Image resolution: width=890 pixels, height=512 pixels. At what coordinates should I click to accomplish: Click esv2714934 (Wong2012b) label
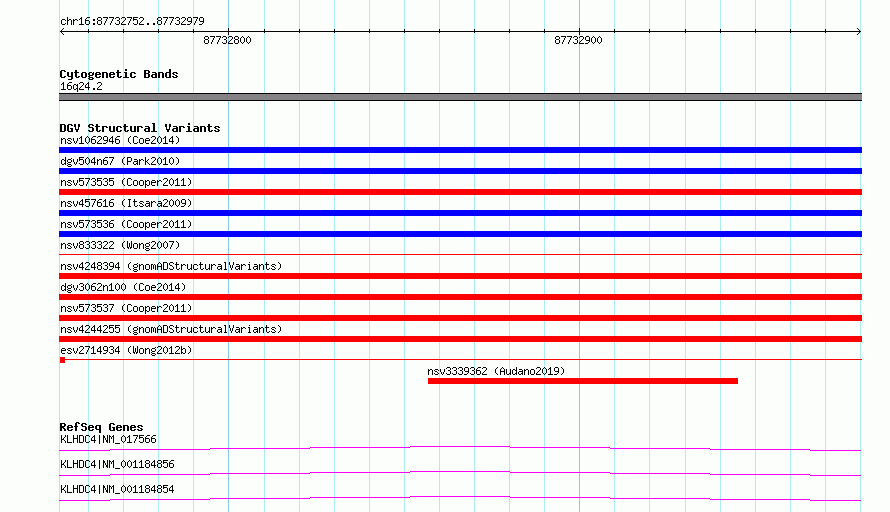click(126, 350)
